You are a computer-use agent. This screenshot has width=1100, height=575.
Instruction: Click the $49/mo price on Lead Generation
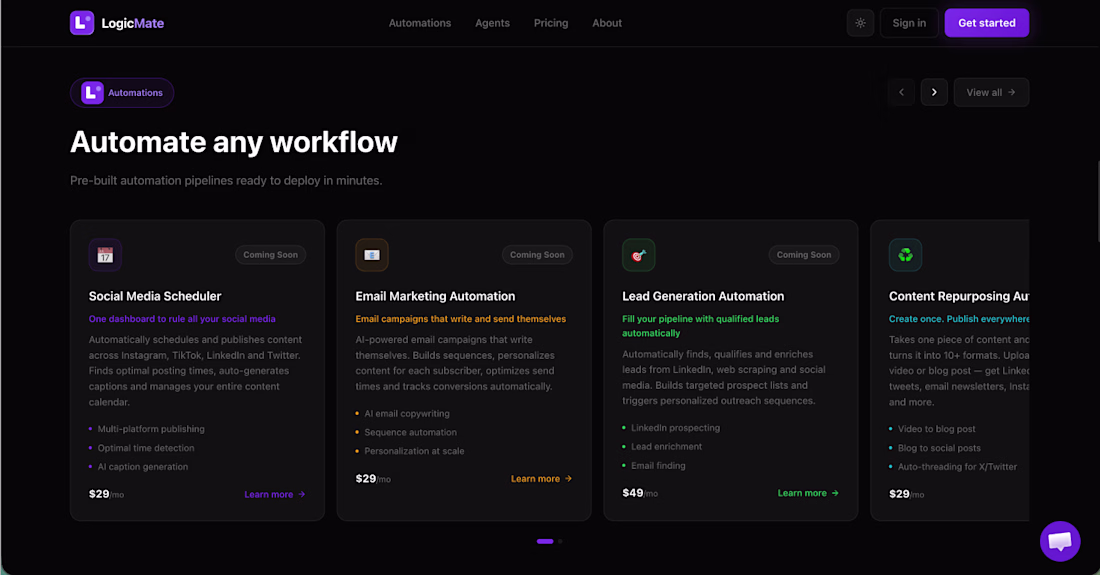640,493
